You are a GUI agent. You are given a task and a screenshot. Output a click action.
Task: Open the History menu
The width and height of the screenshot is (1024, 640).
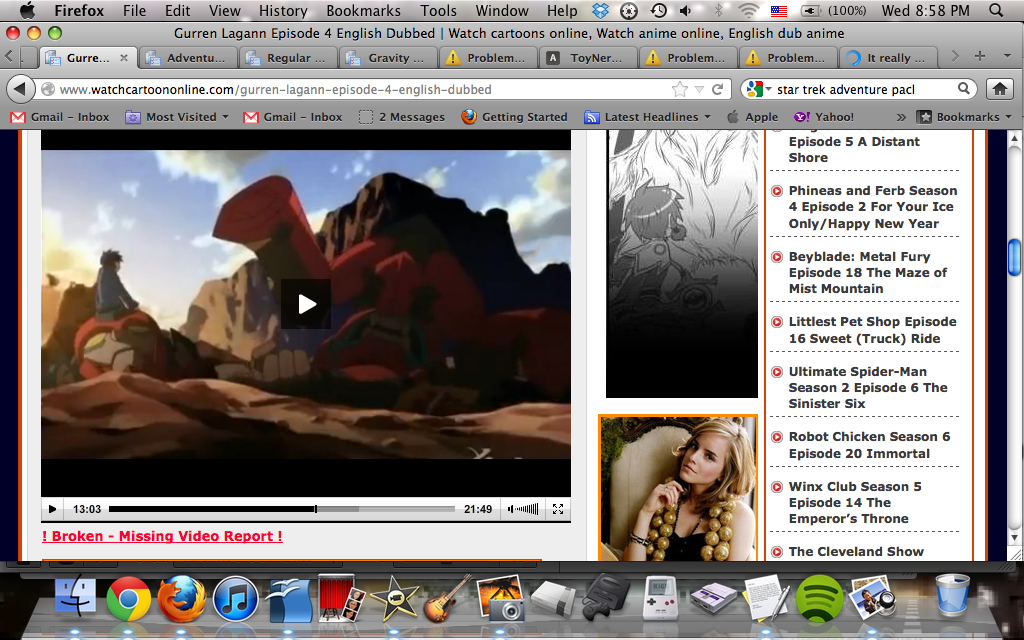coord(283,10)
